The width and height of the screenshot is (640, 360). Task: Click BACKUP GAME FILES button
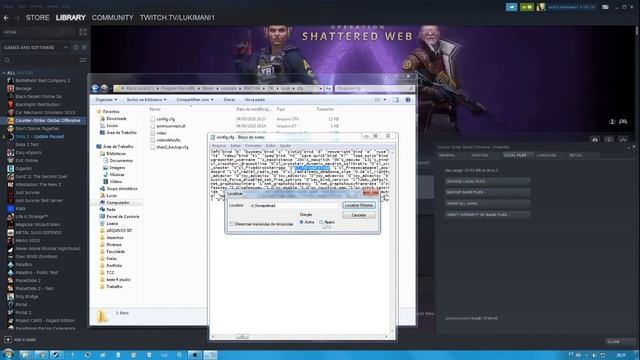[x=487, y=192]
